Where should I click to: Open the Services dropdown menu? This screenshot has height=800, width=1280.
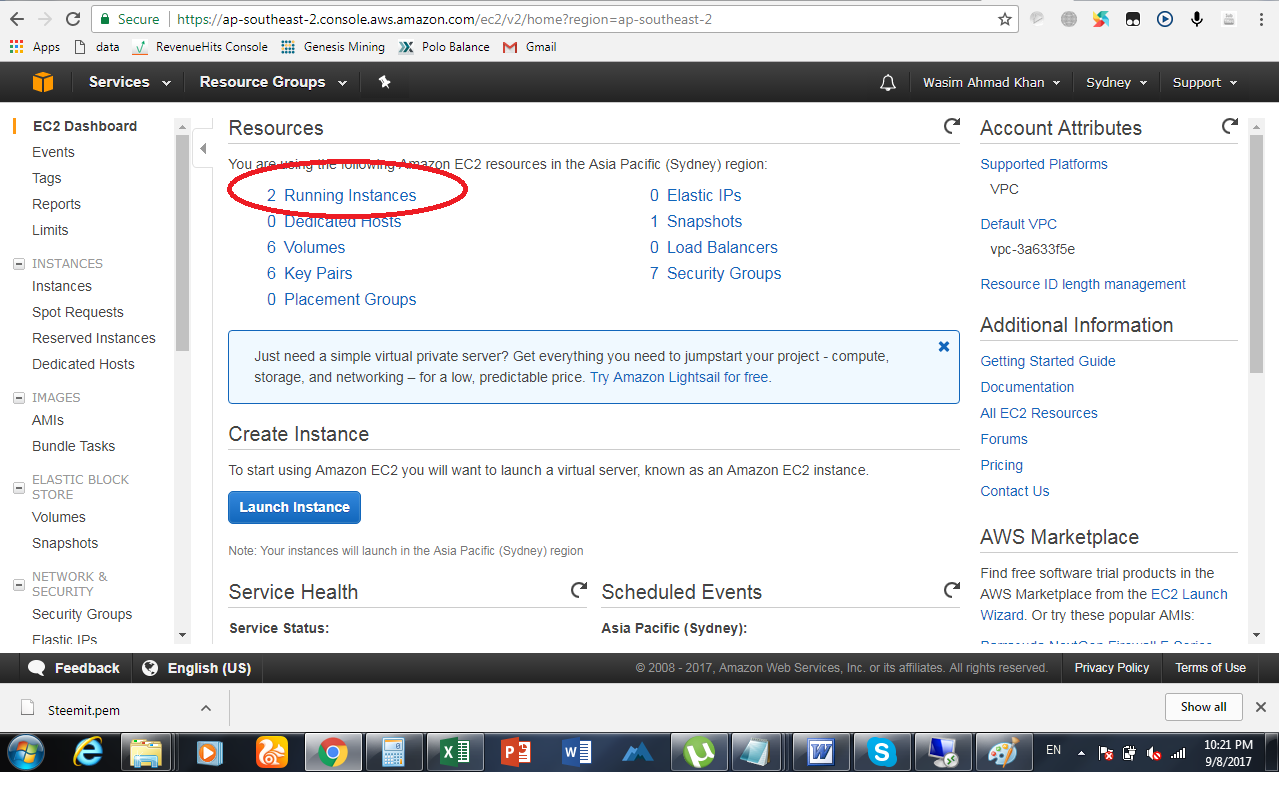[x=129, y=82]
